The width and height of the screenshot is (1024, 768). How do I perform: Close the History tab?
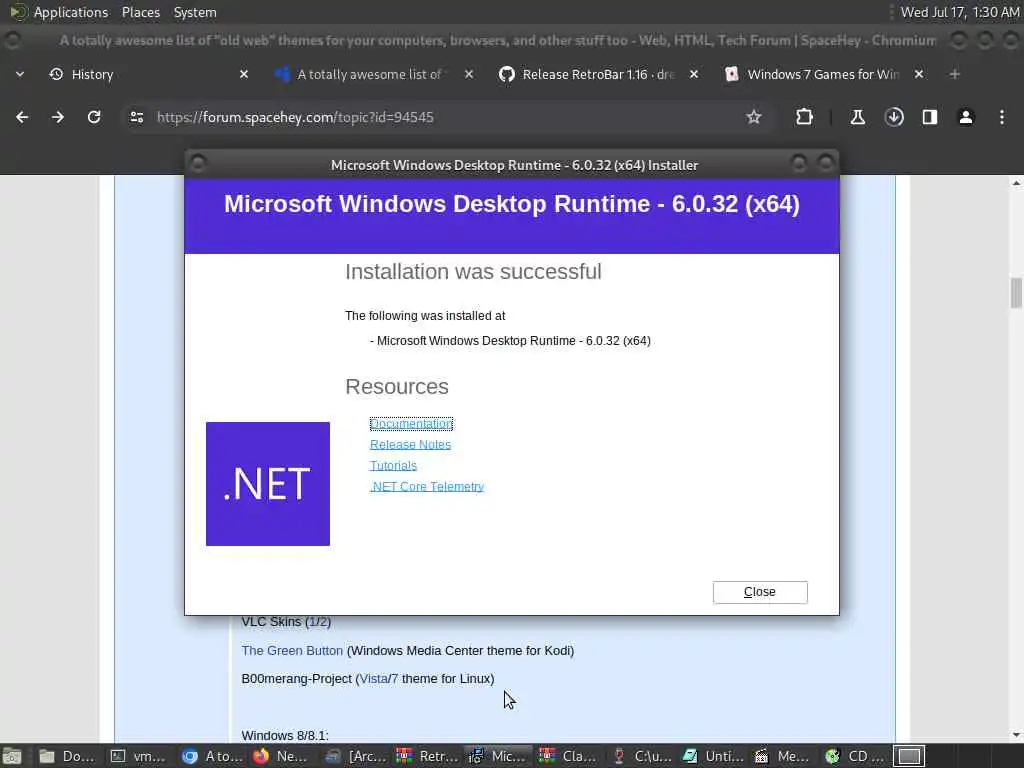pyautogui.click(x=244, y=74)
